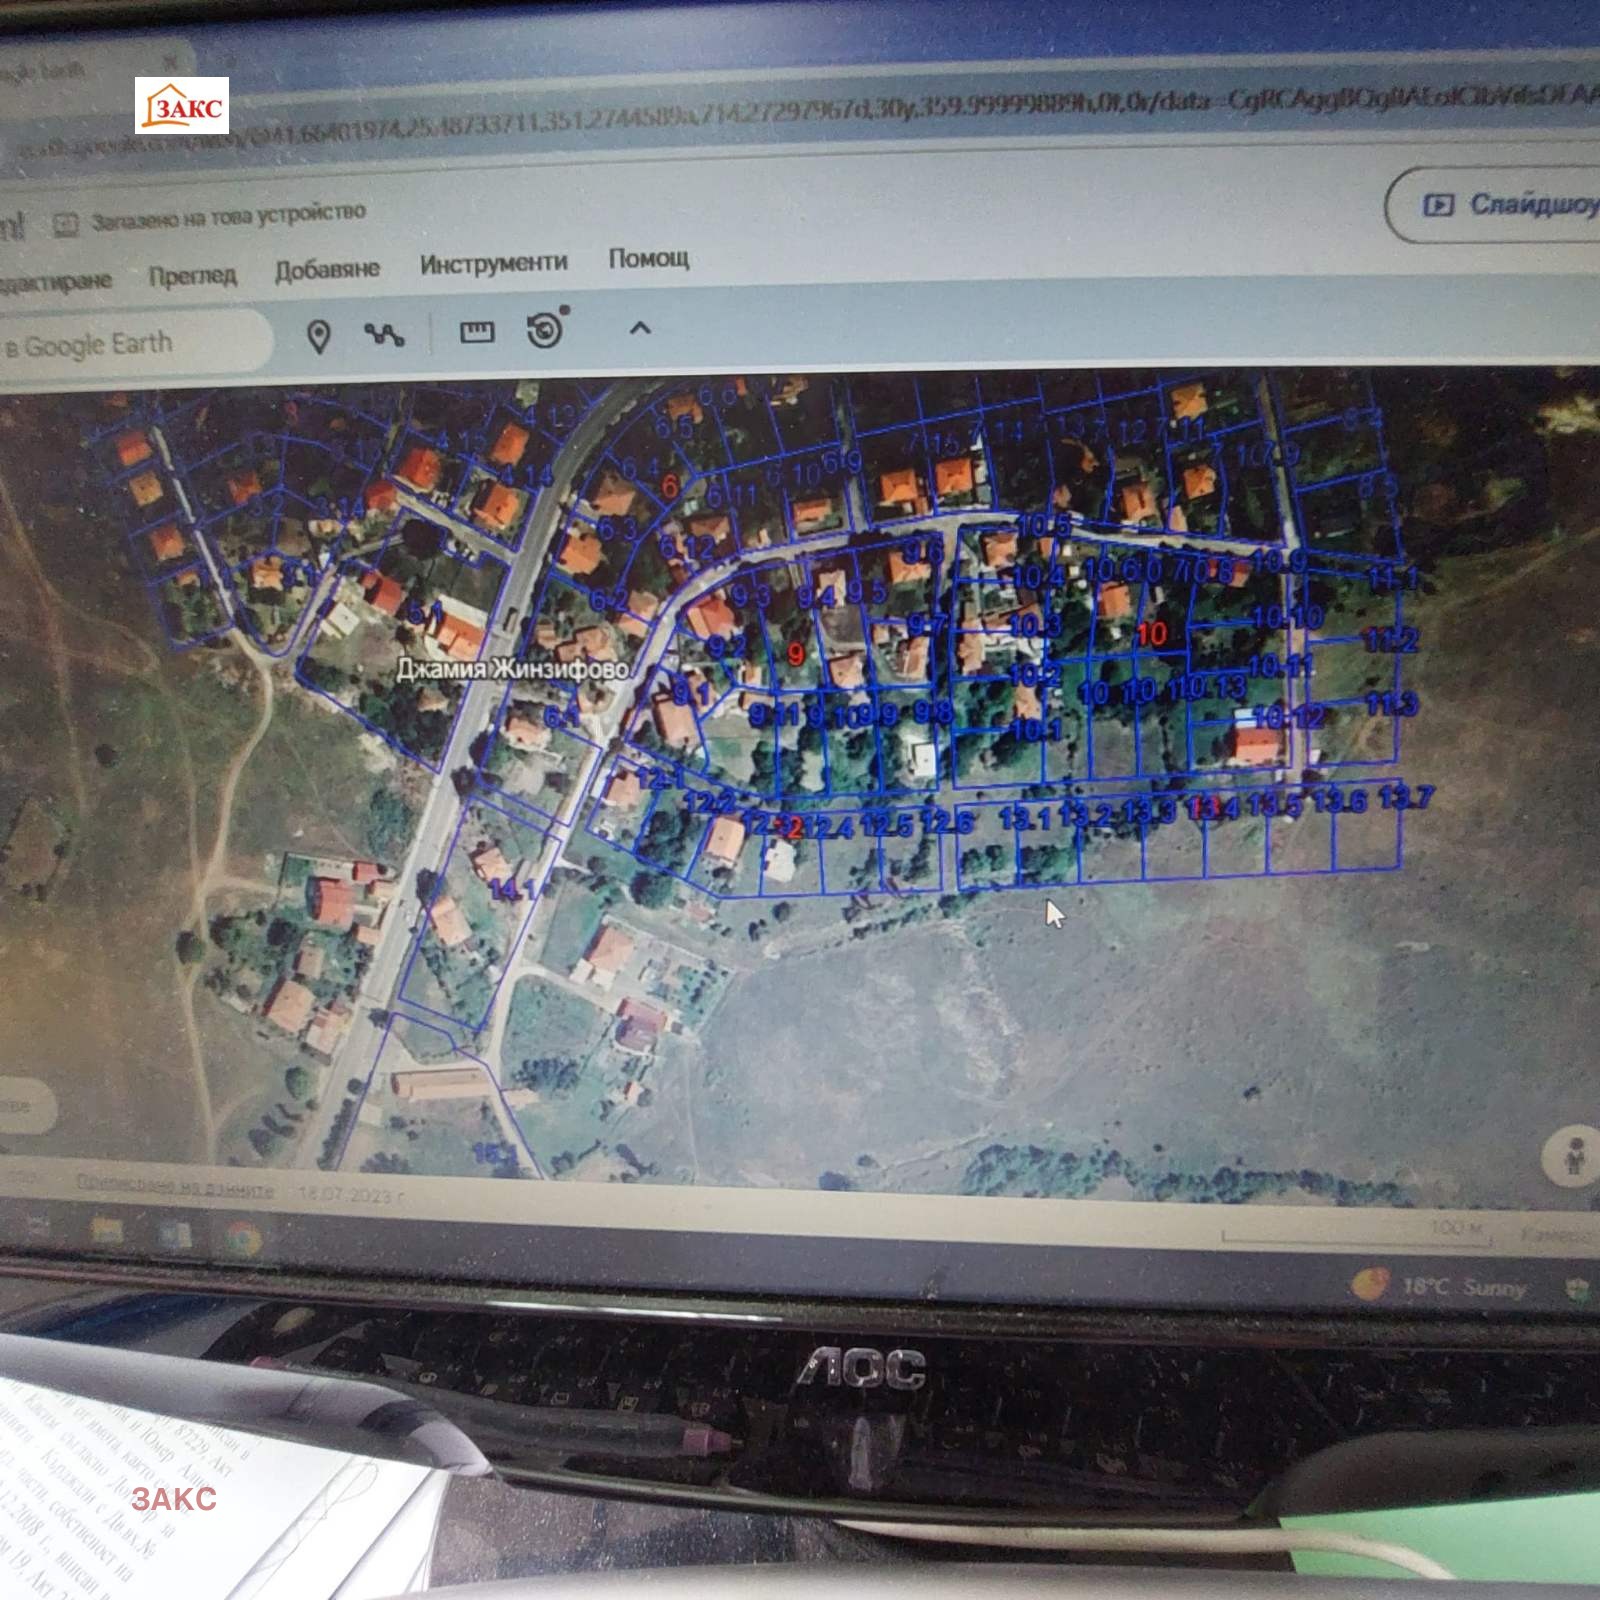The image size is (1600, 1600).
Task: Open File Explorer from the taskbar
Action: pyautogui.click(x=108, y=1231)
